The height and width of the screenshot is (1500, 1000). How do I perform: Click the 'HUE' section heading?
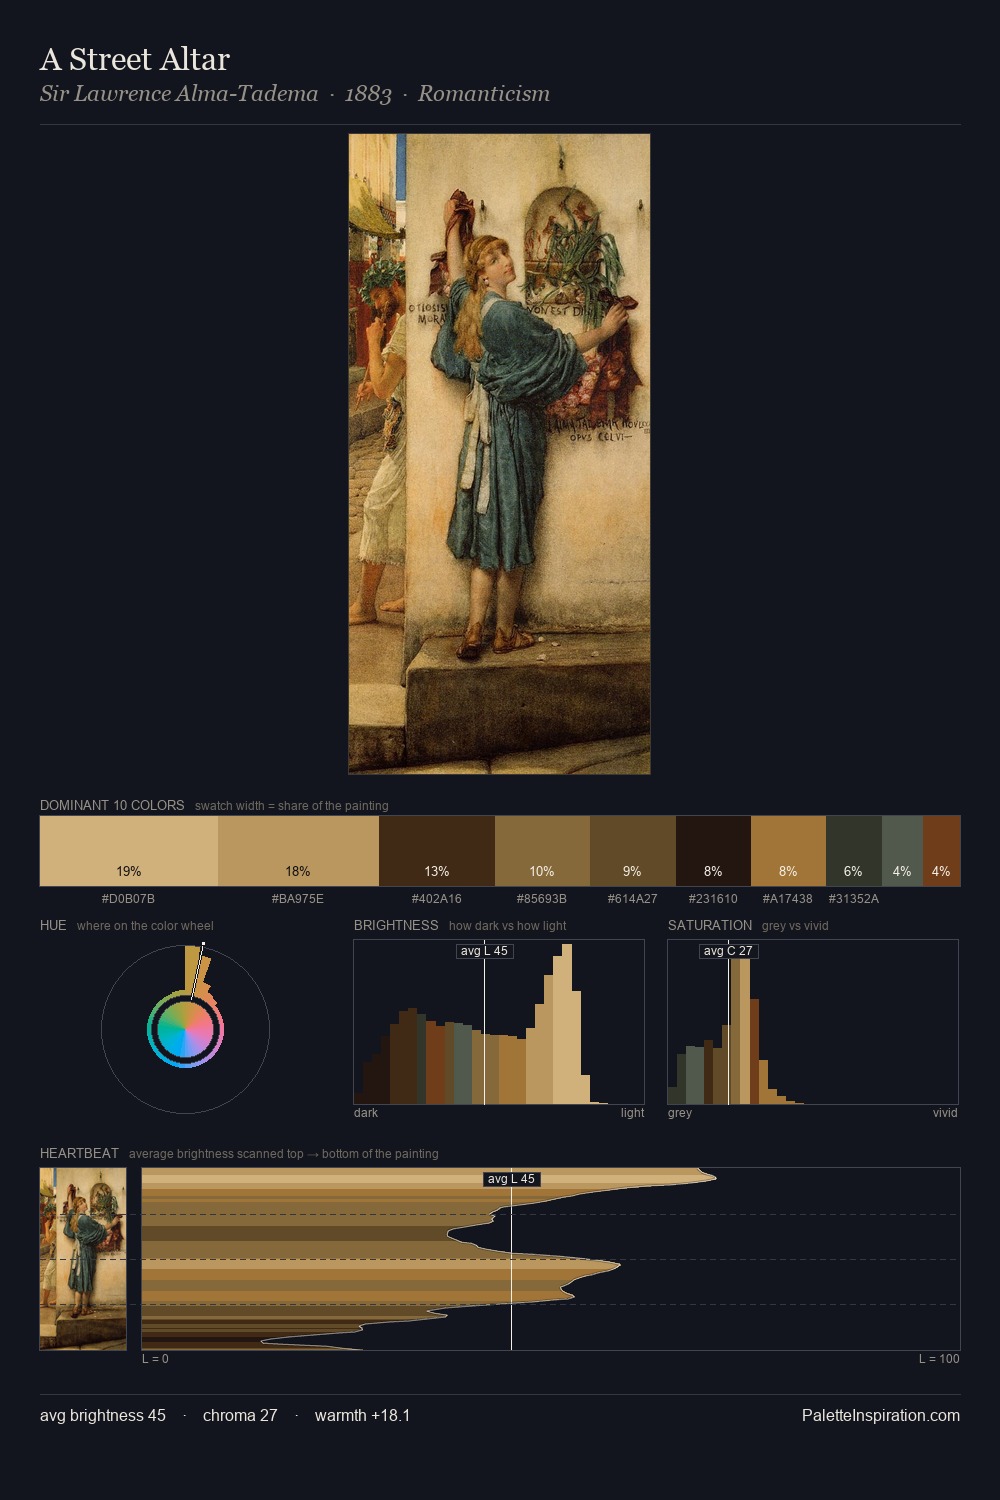[53, 925]
